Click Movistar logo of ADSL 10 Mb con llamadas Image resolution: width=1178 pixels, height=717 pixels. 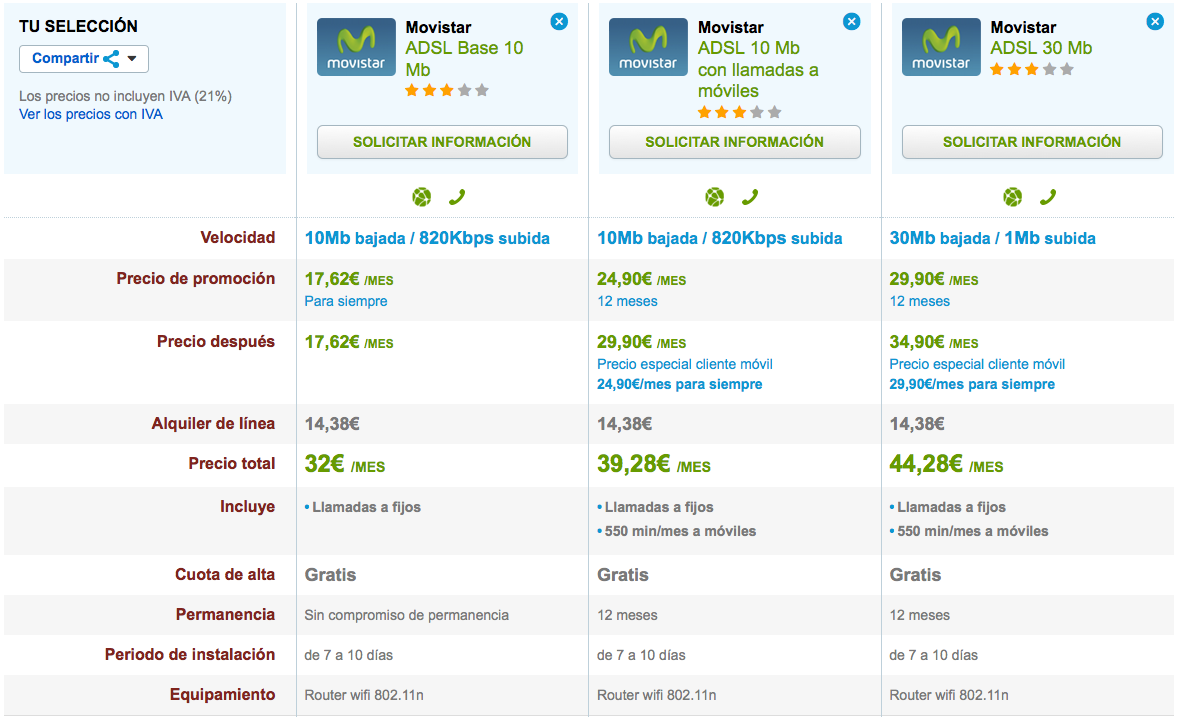(648, 47)
